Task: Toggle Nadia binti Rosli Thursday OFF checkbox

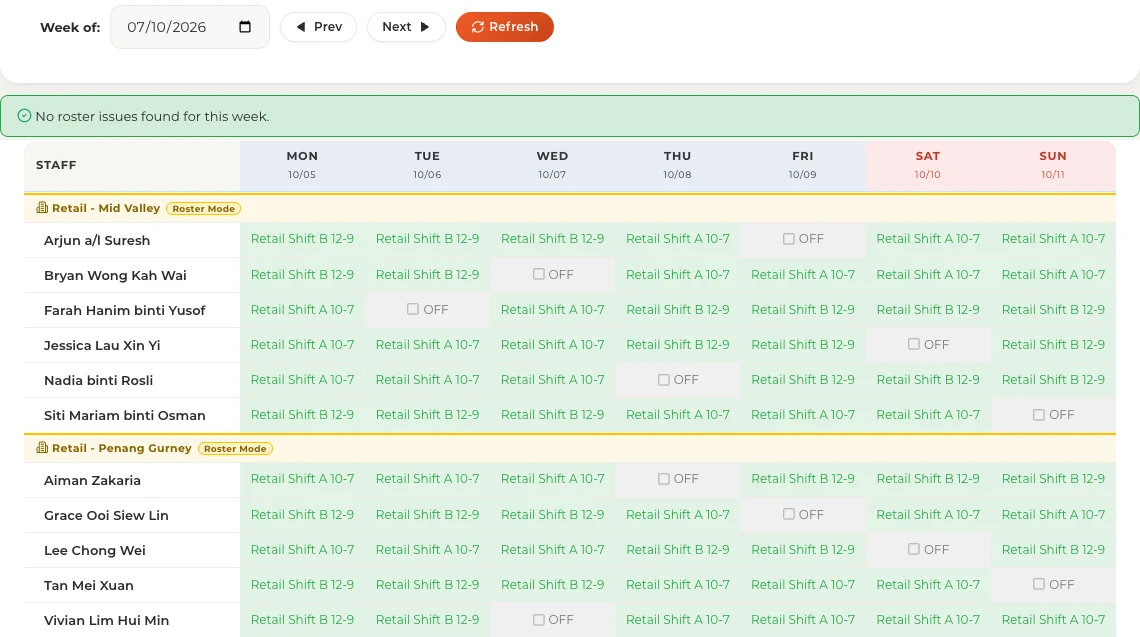Action: [x=664, y=380]
